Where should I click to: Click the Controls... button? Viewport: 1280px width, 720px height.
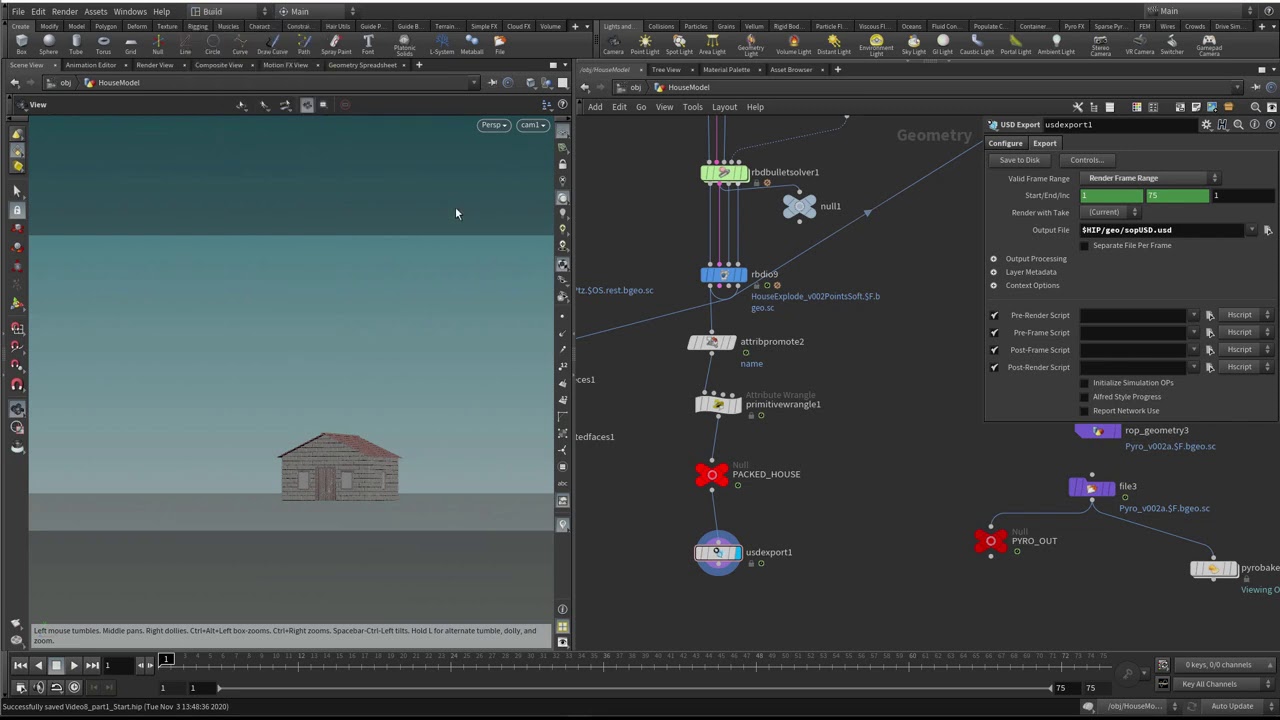(x=1087, y=160)
